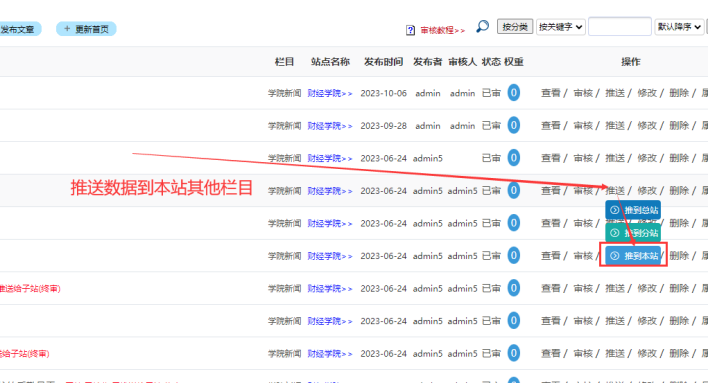
Task: Open the 默认降序 sort dropdown
Action: click(679, 27)
